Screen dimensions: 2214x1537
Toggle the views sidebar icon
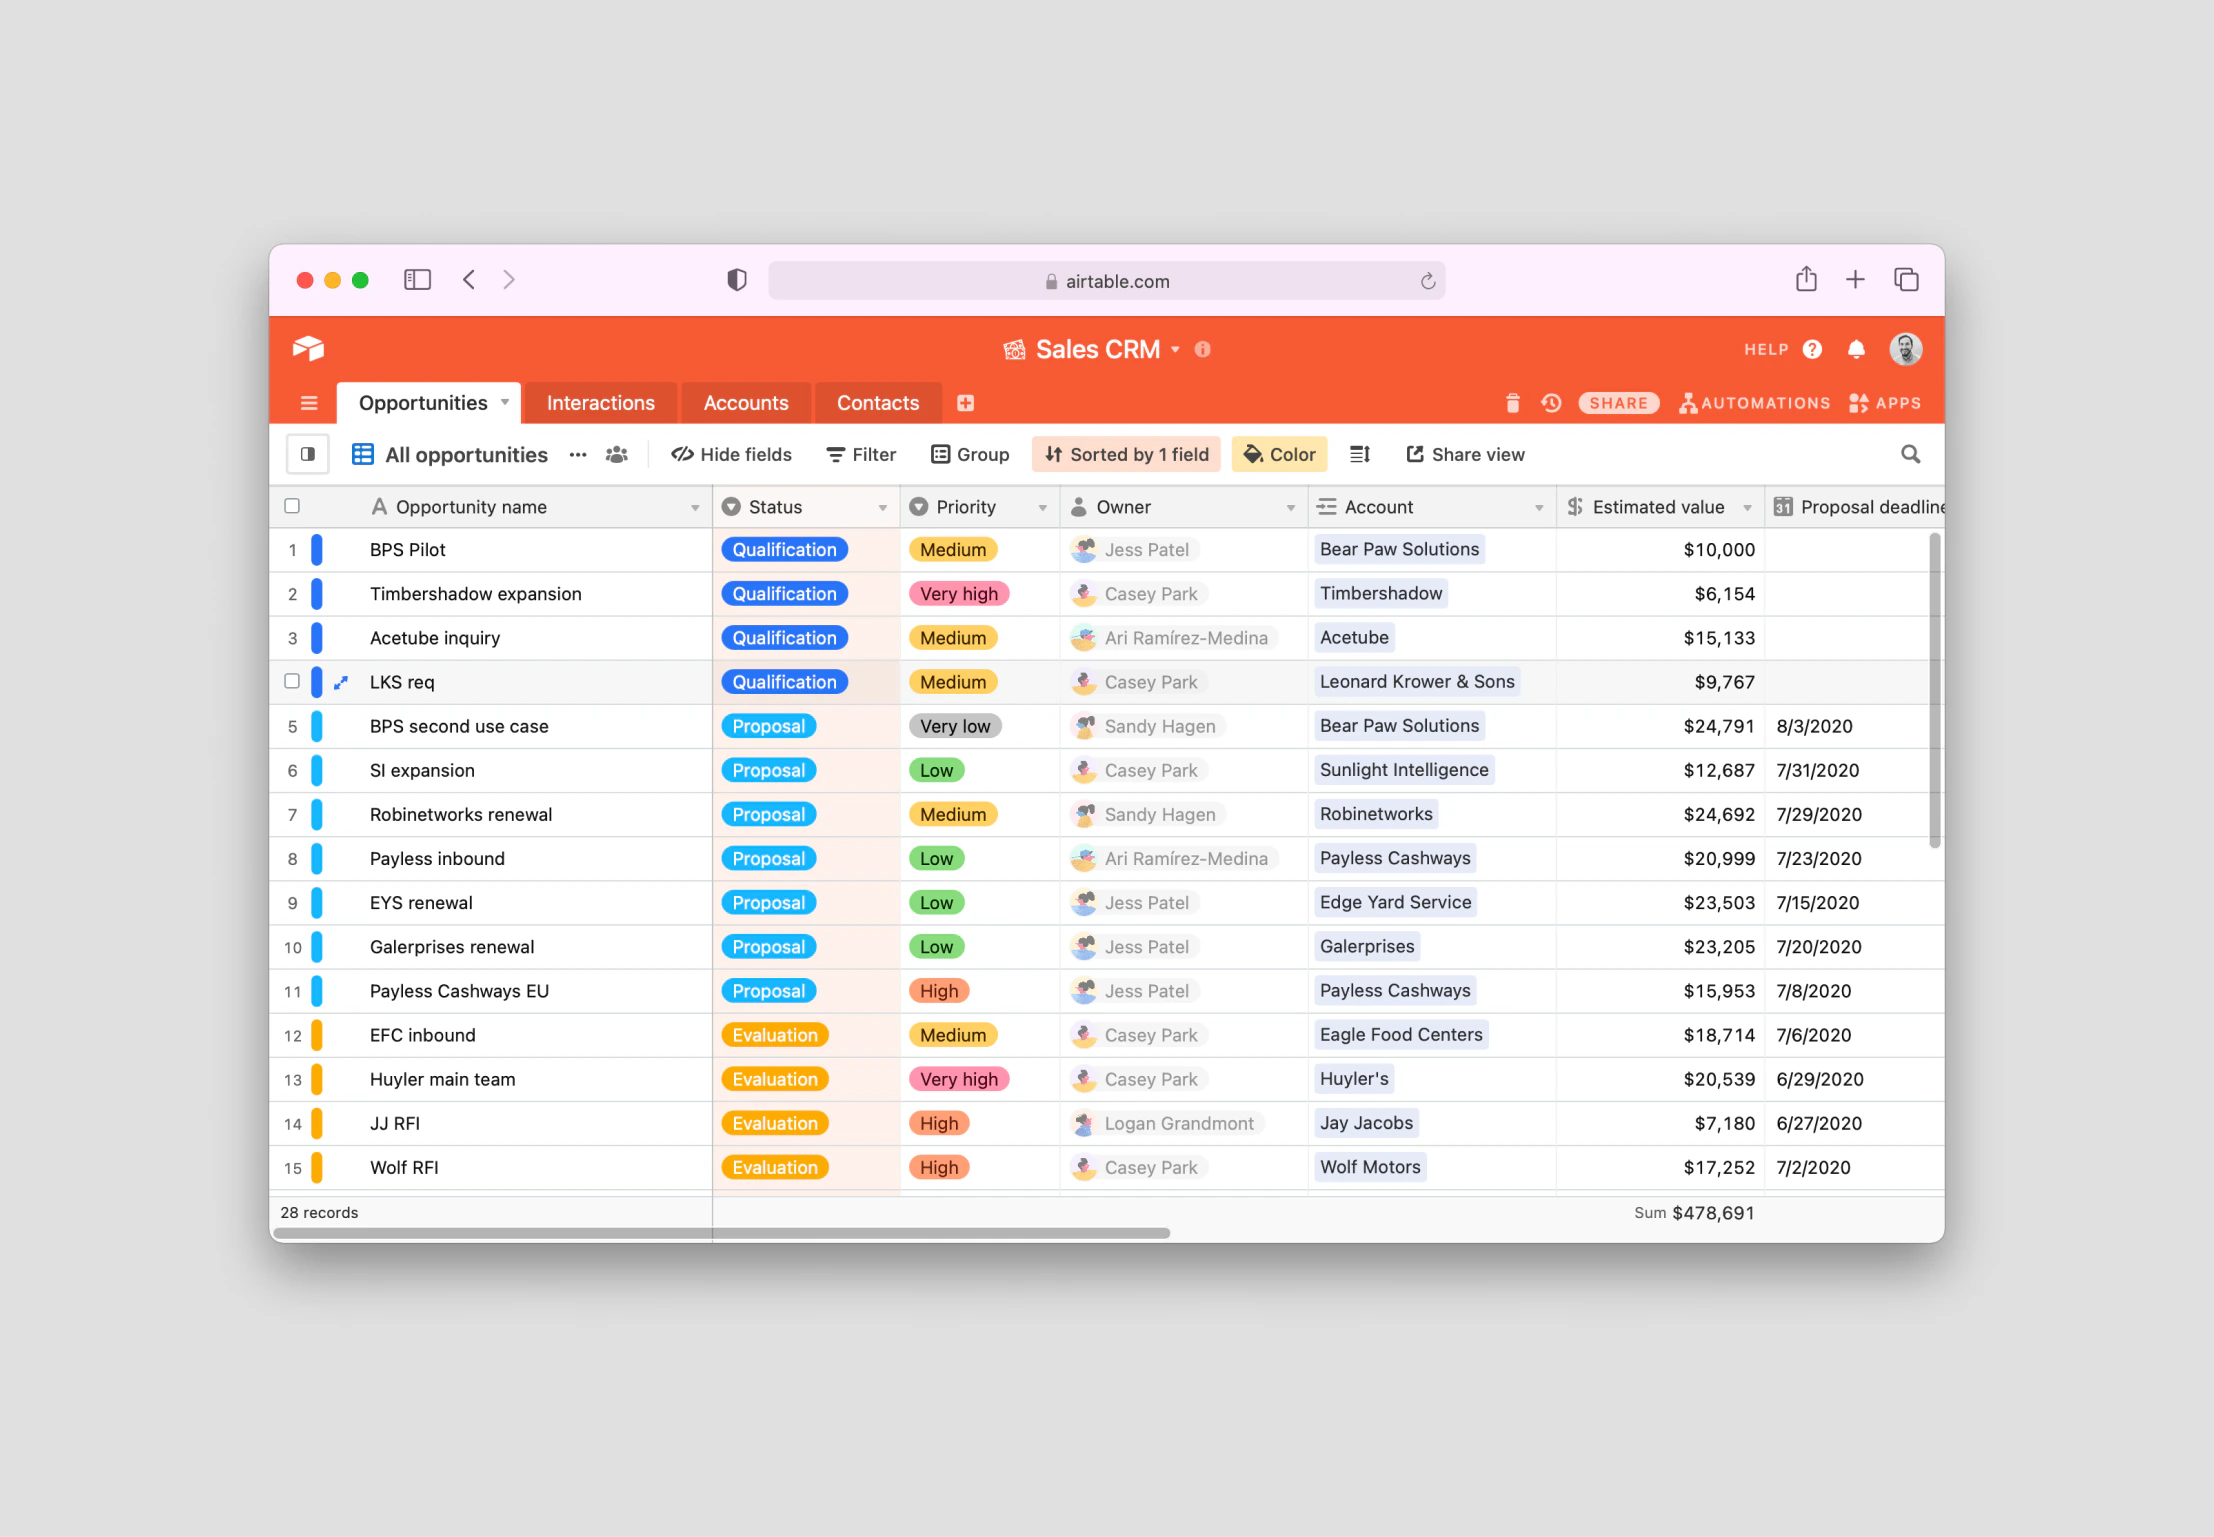(308, 454)
